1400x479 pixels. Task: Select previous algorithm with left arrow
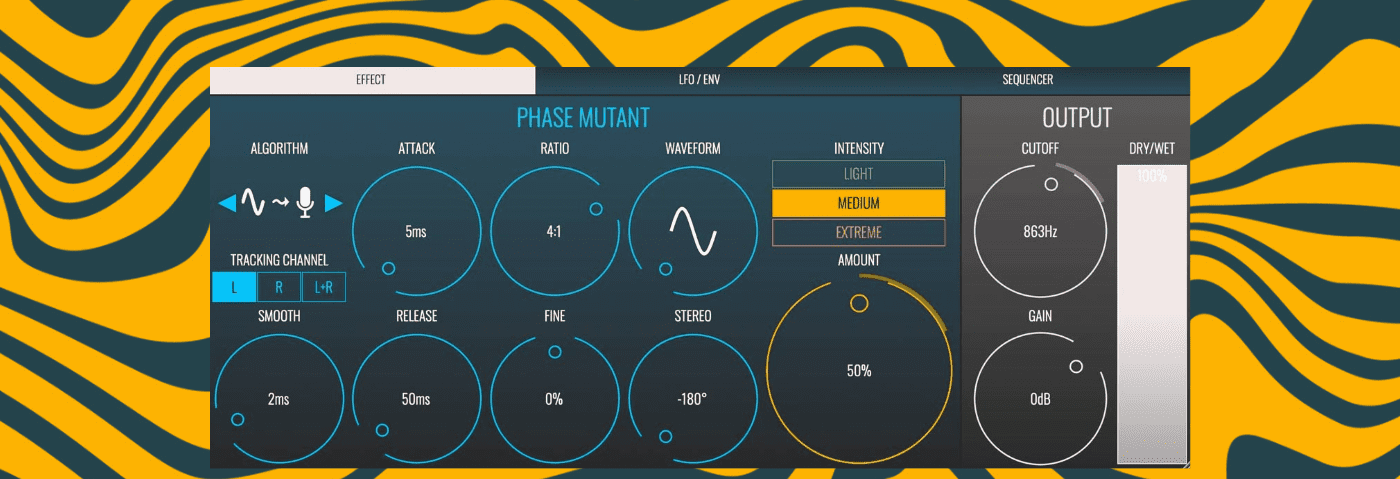coord(227,204)
